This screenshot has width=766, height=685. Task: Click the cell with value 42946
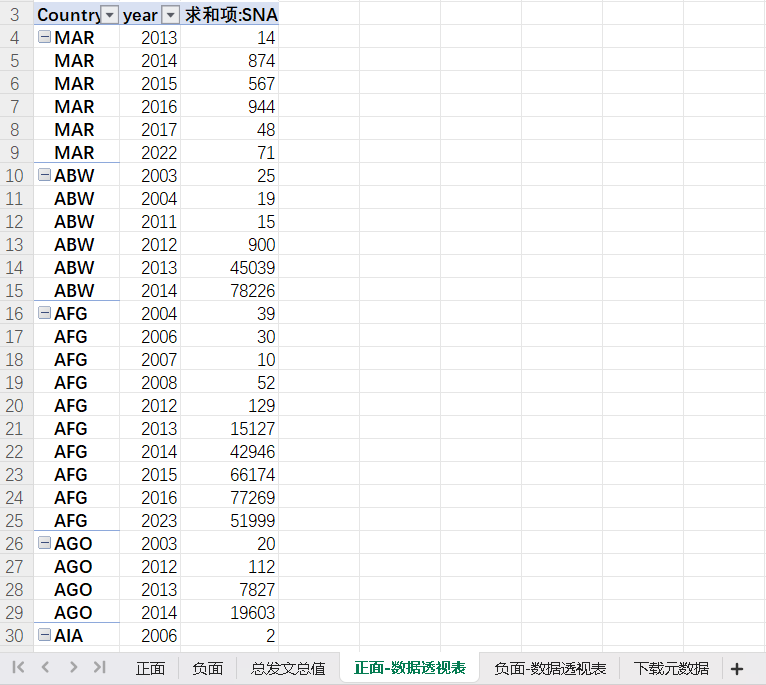tap(230, 451)
